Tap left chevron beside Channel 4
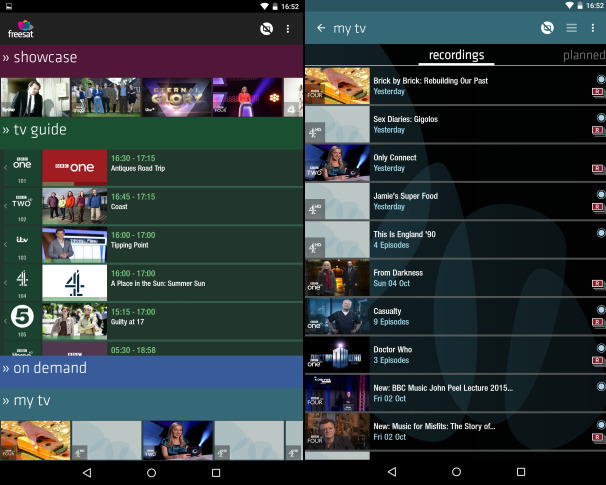Image resolution: width=606 pixels, height=485 pixels. tap(5, 283)
